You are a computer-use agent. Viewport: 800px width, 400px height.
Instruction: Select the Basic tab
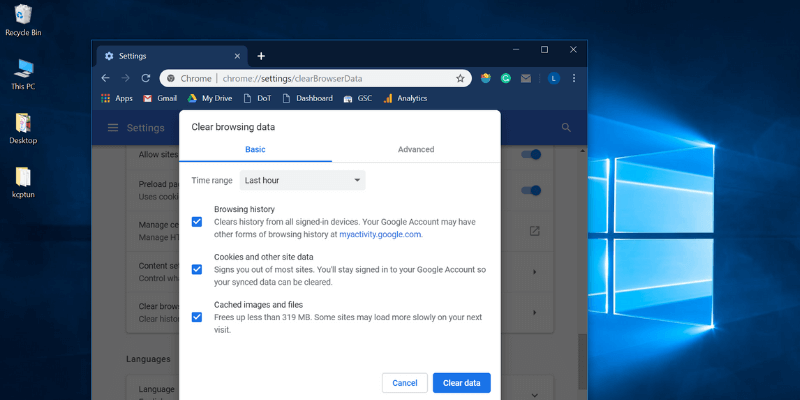[255, 149]
